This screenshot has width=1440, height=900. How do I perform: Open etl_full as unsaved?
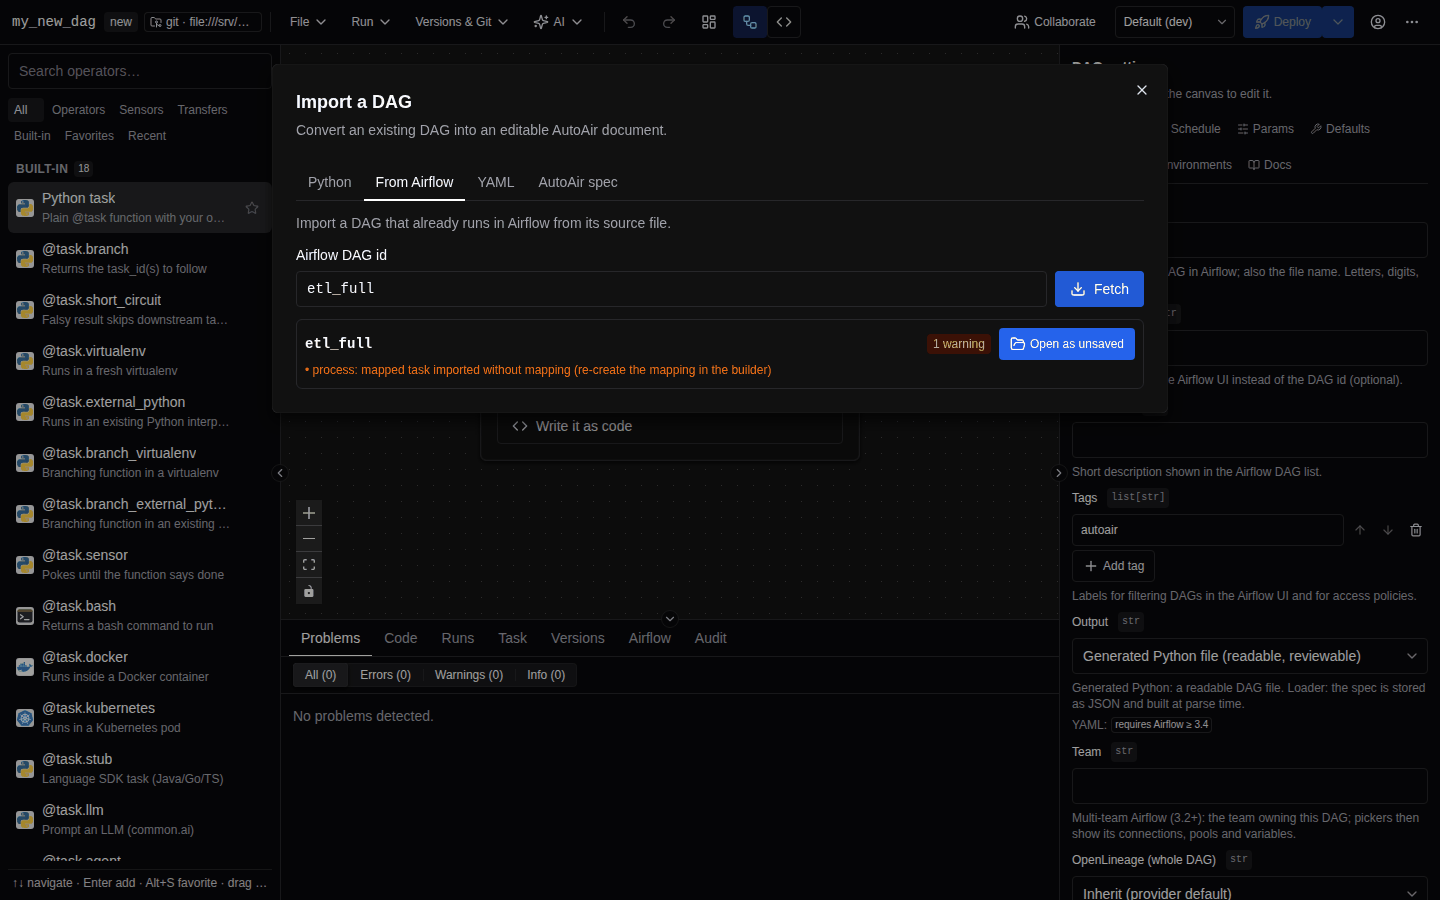click(1067, 344)
